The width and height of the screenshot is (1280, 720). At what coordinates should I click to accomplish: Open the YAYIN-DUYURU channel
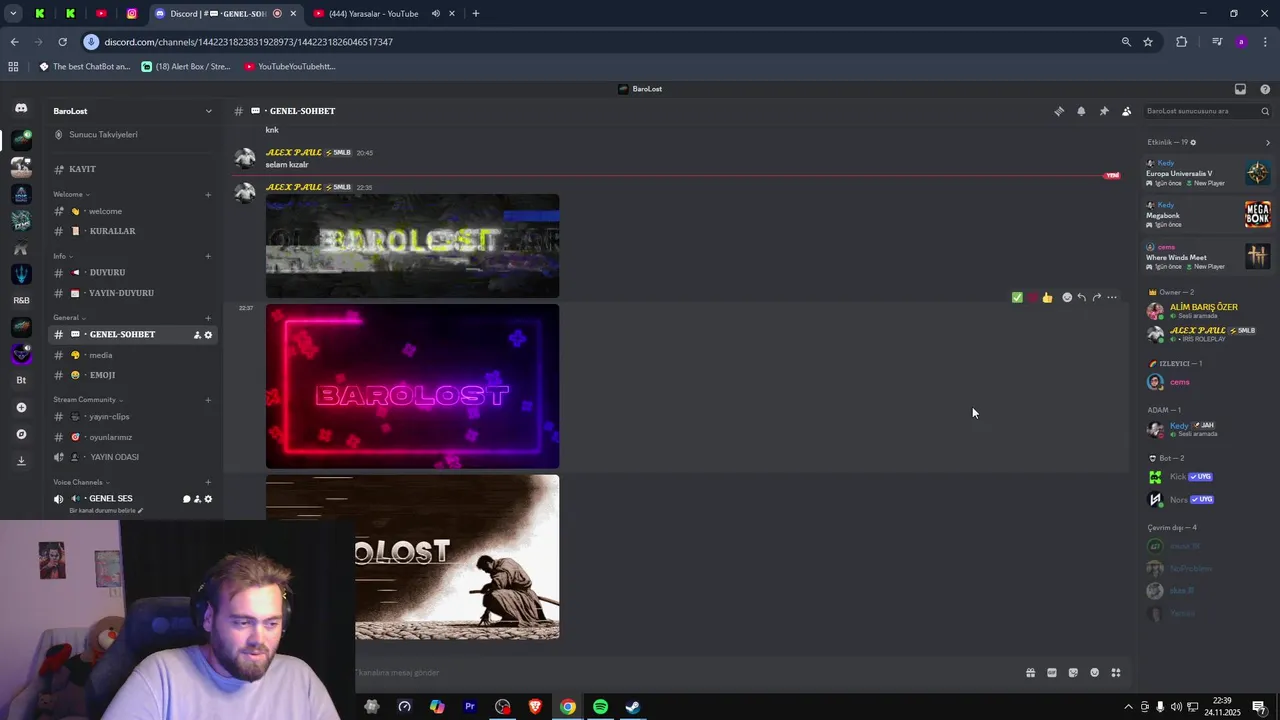[x=133, y=293]
